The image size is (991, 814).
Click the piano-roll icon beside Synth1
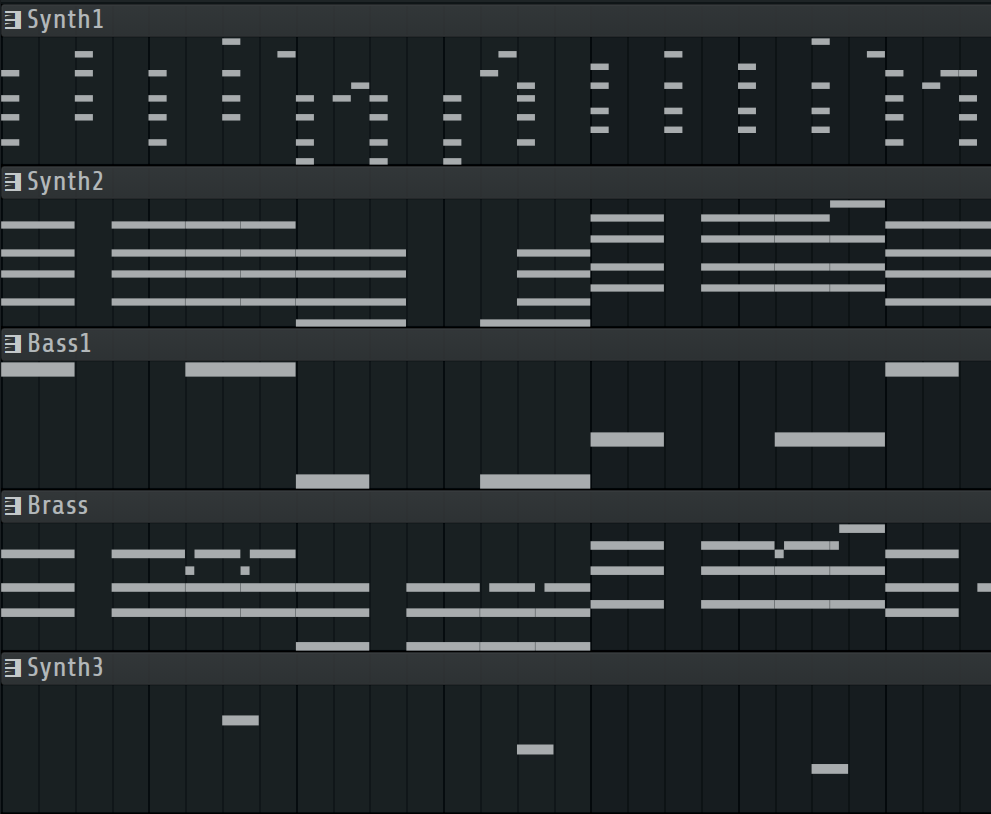13,20
